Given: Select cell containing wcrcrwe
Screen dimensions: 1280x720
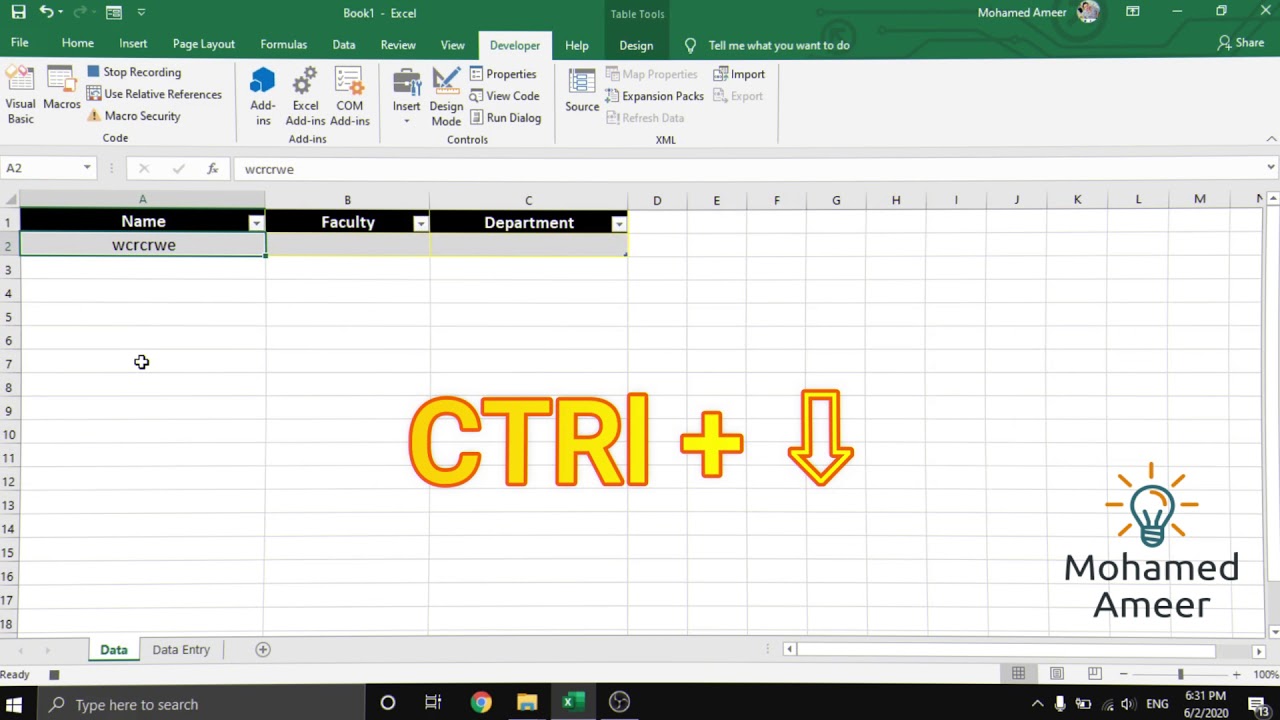Looking at the screenshot, I should [143, 245].
